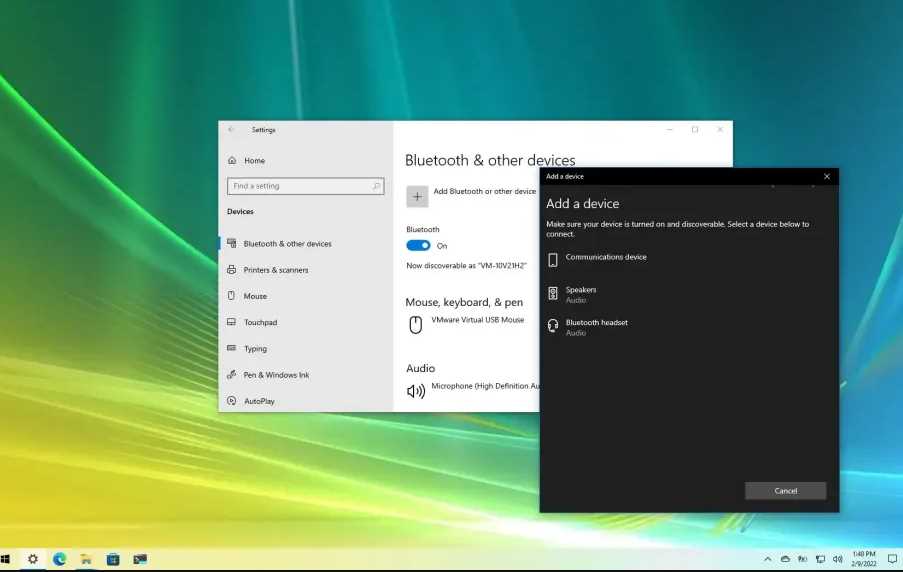The width and height of the screenshot is (903, 572).
Task: Select the Communications device phone icon
Action: pyautogui.click(x=553, y=260)
